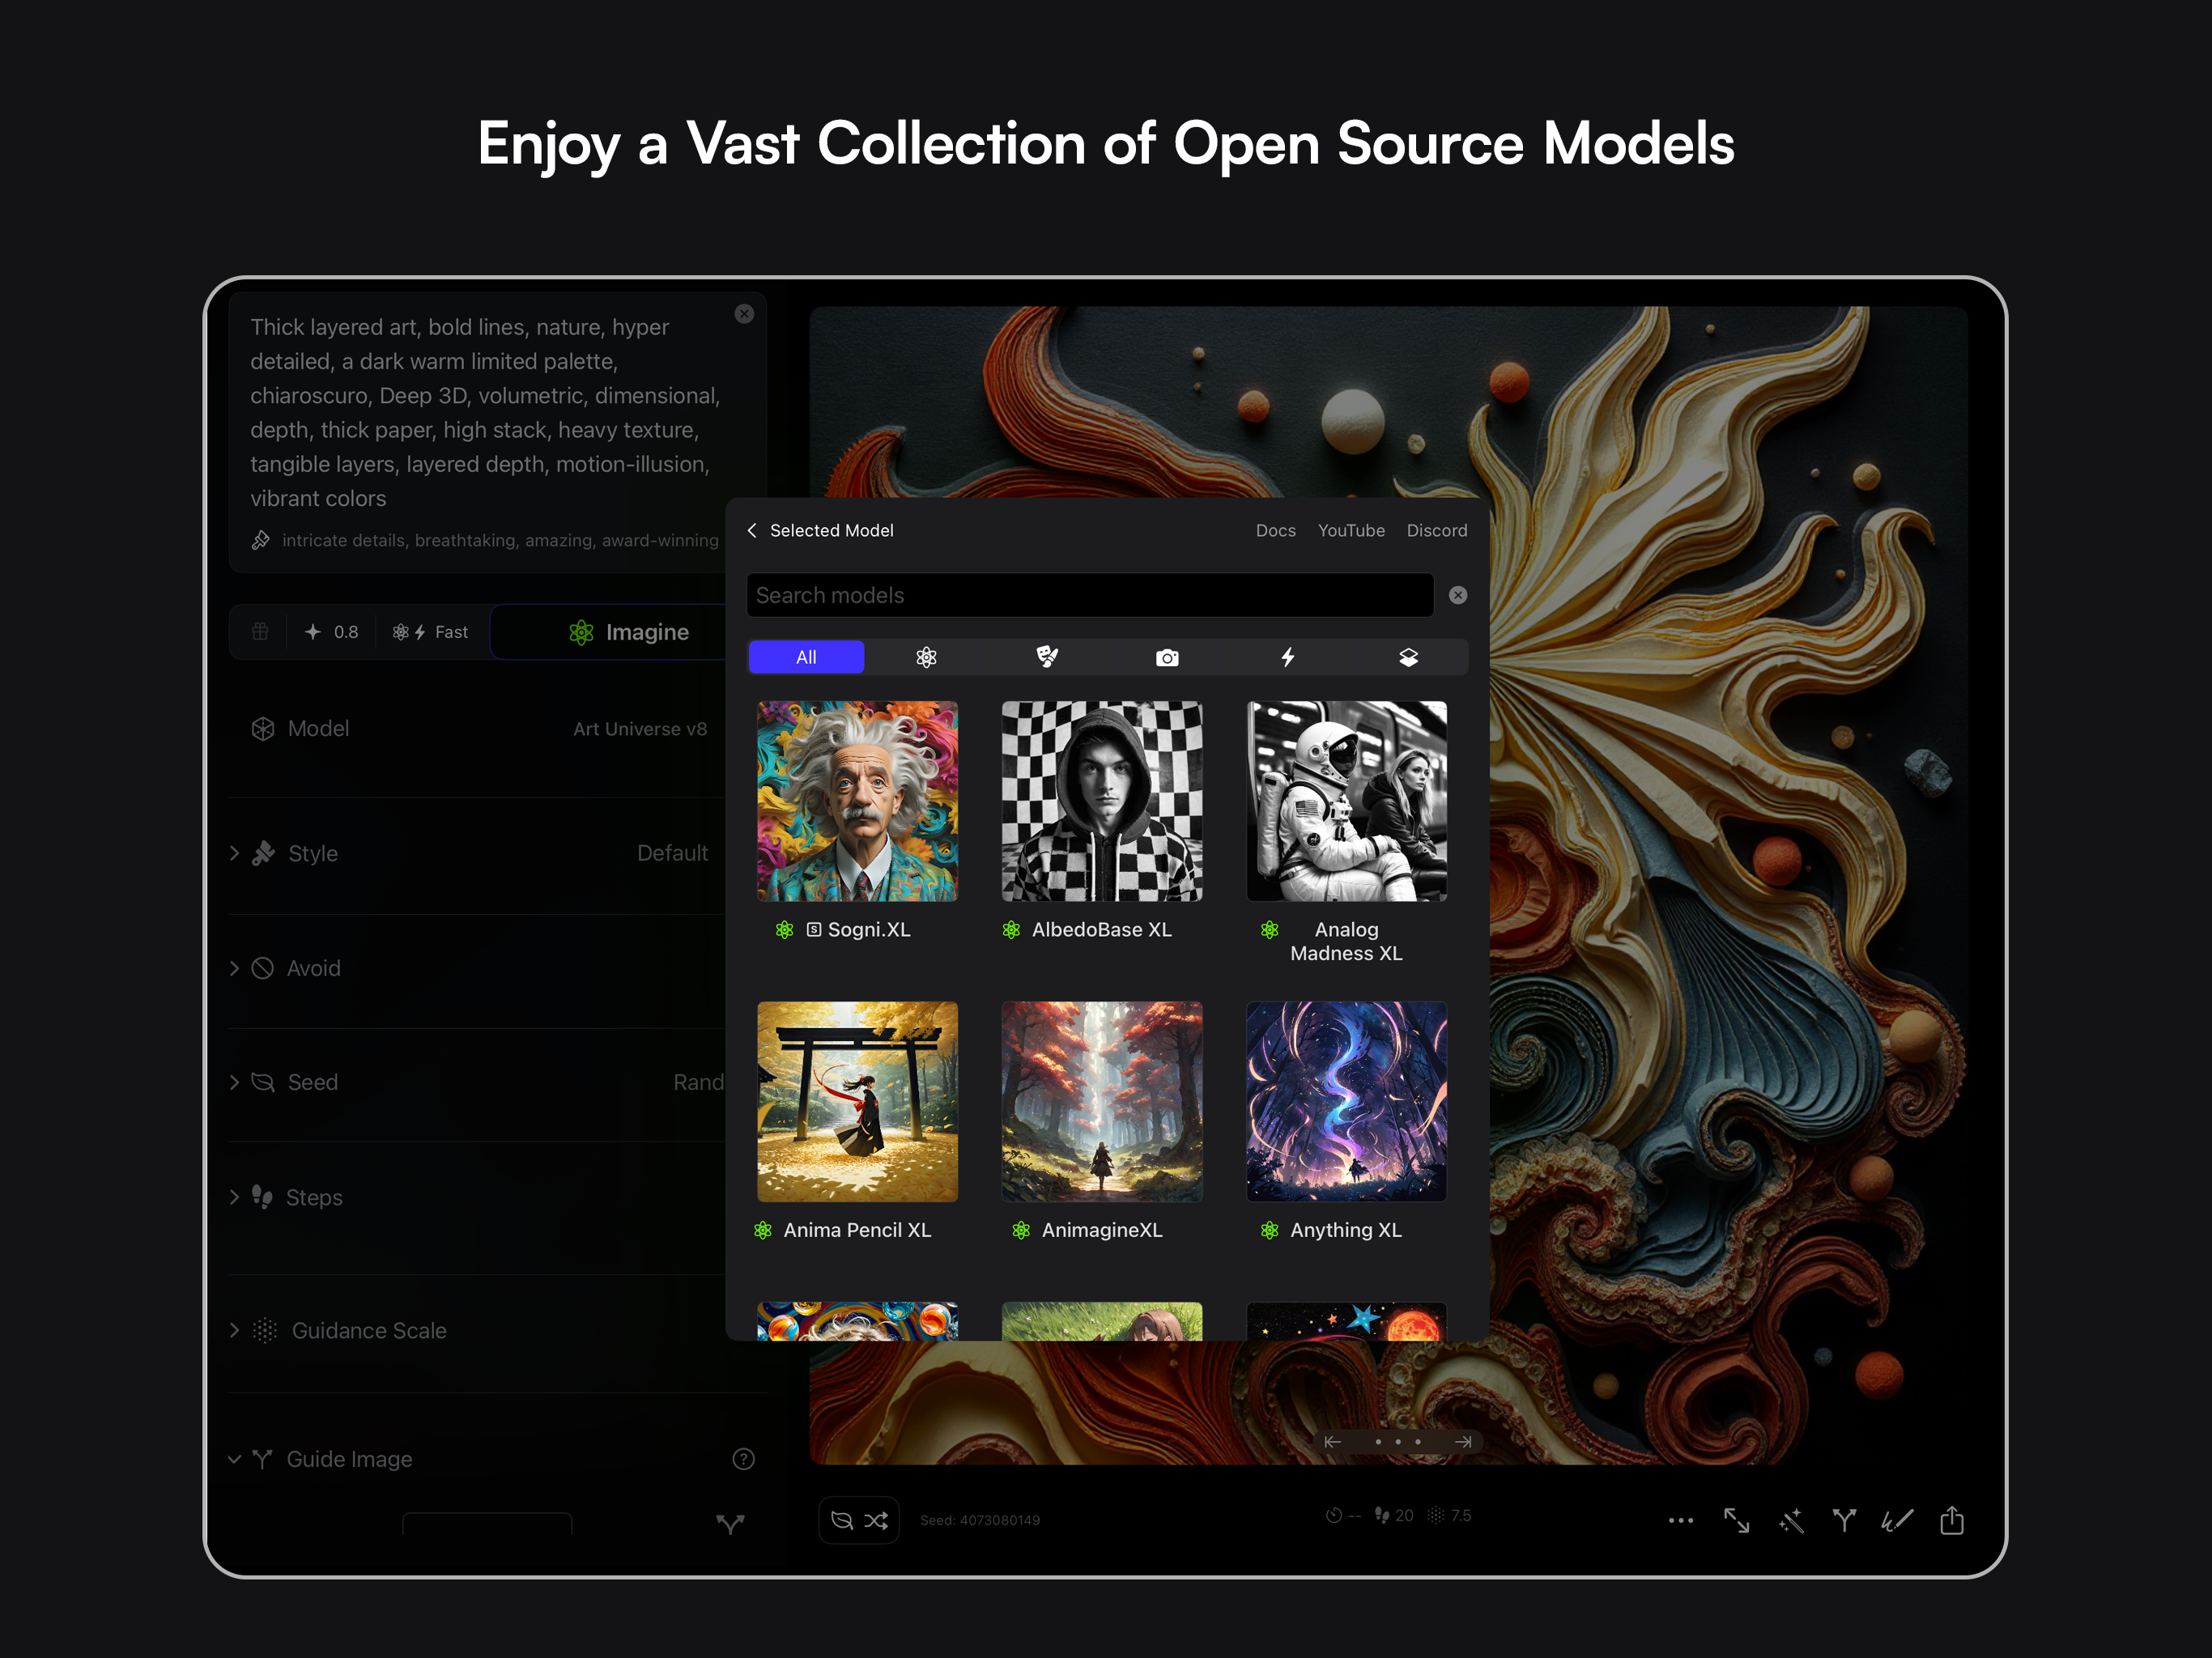Viewport: 2212px width, 1658px height.
Task: Toggle the Fast mode setting
Action: point(431,632)
